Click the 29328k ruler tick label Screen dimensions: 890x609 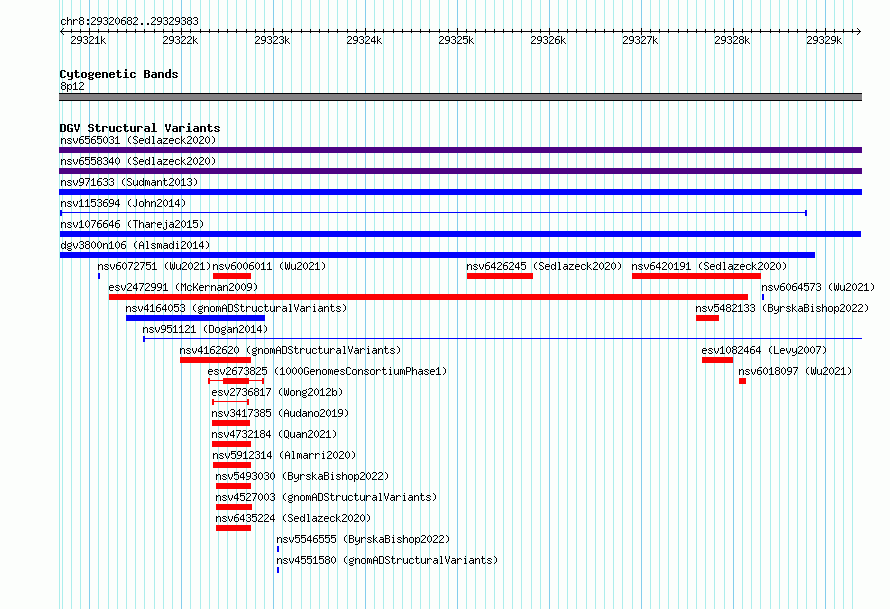732,41
